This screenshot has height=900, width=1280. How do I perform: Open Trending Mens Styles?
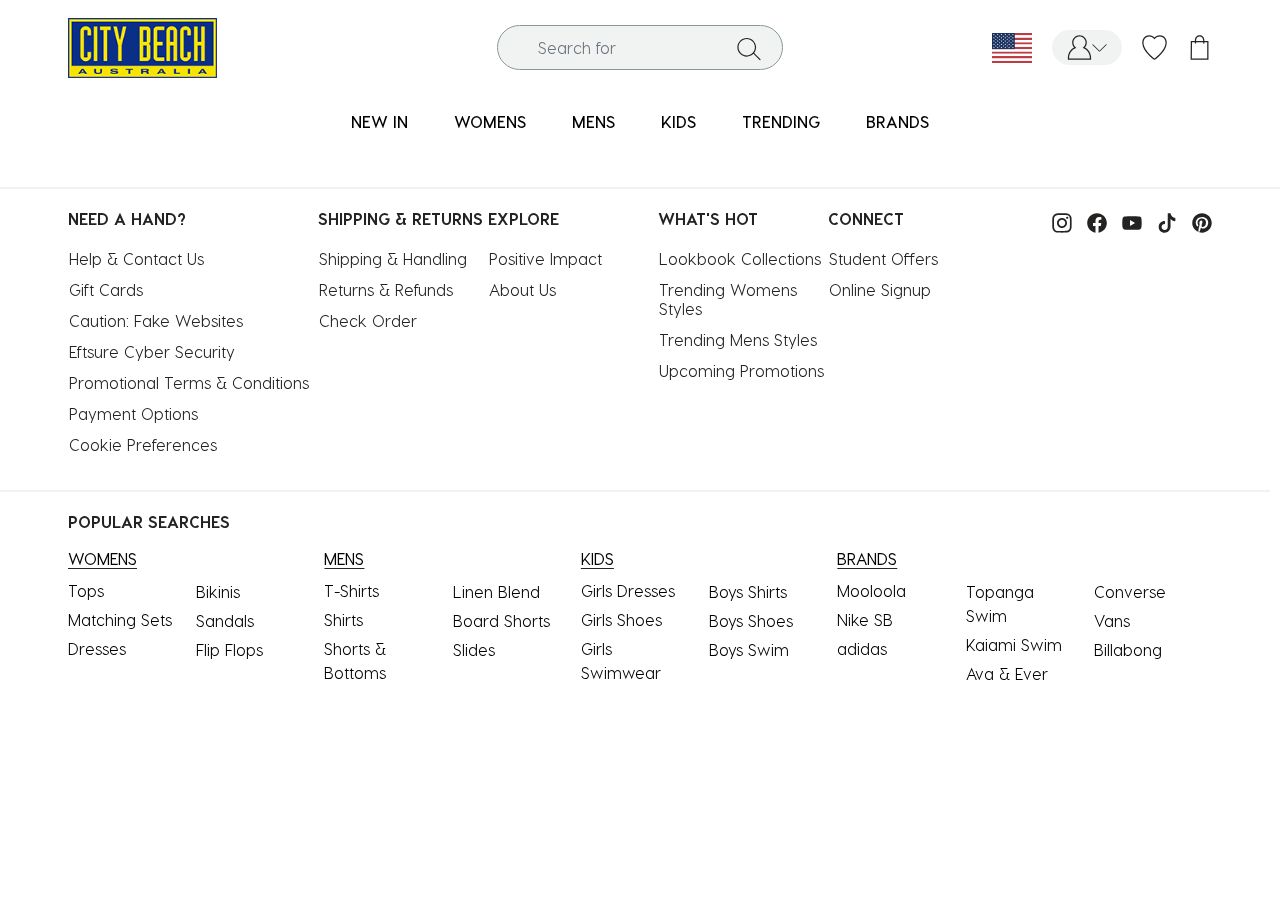pos(738,340)
